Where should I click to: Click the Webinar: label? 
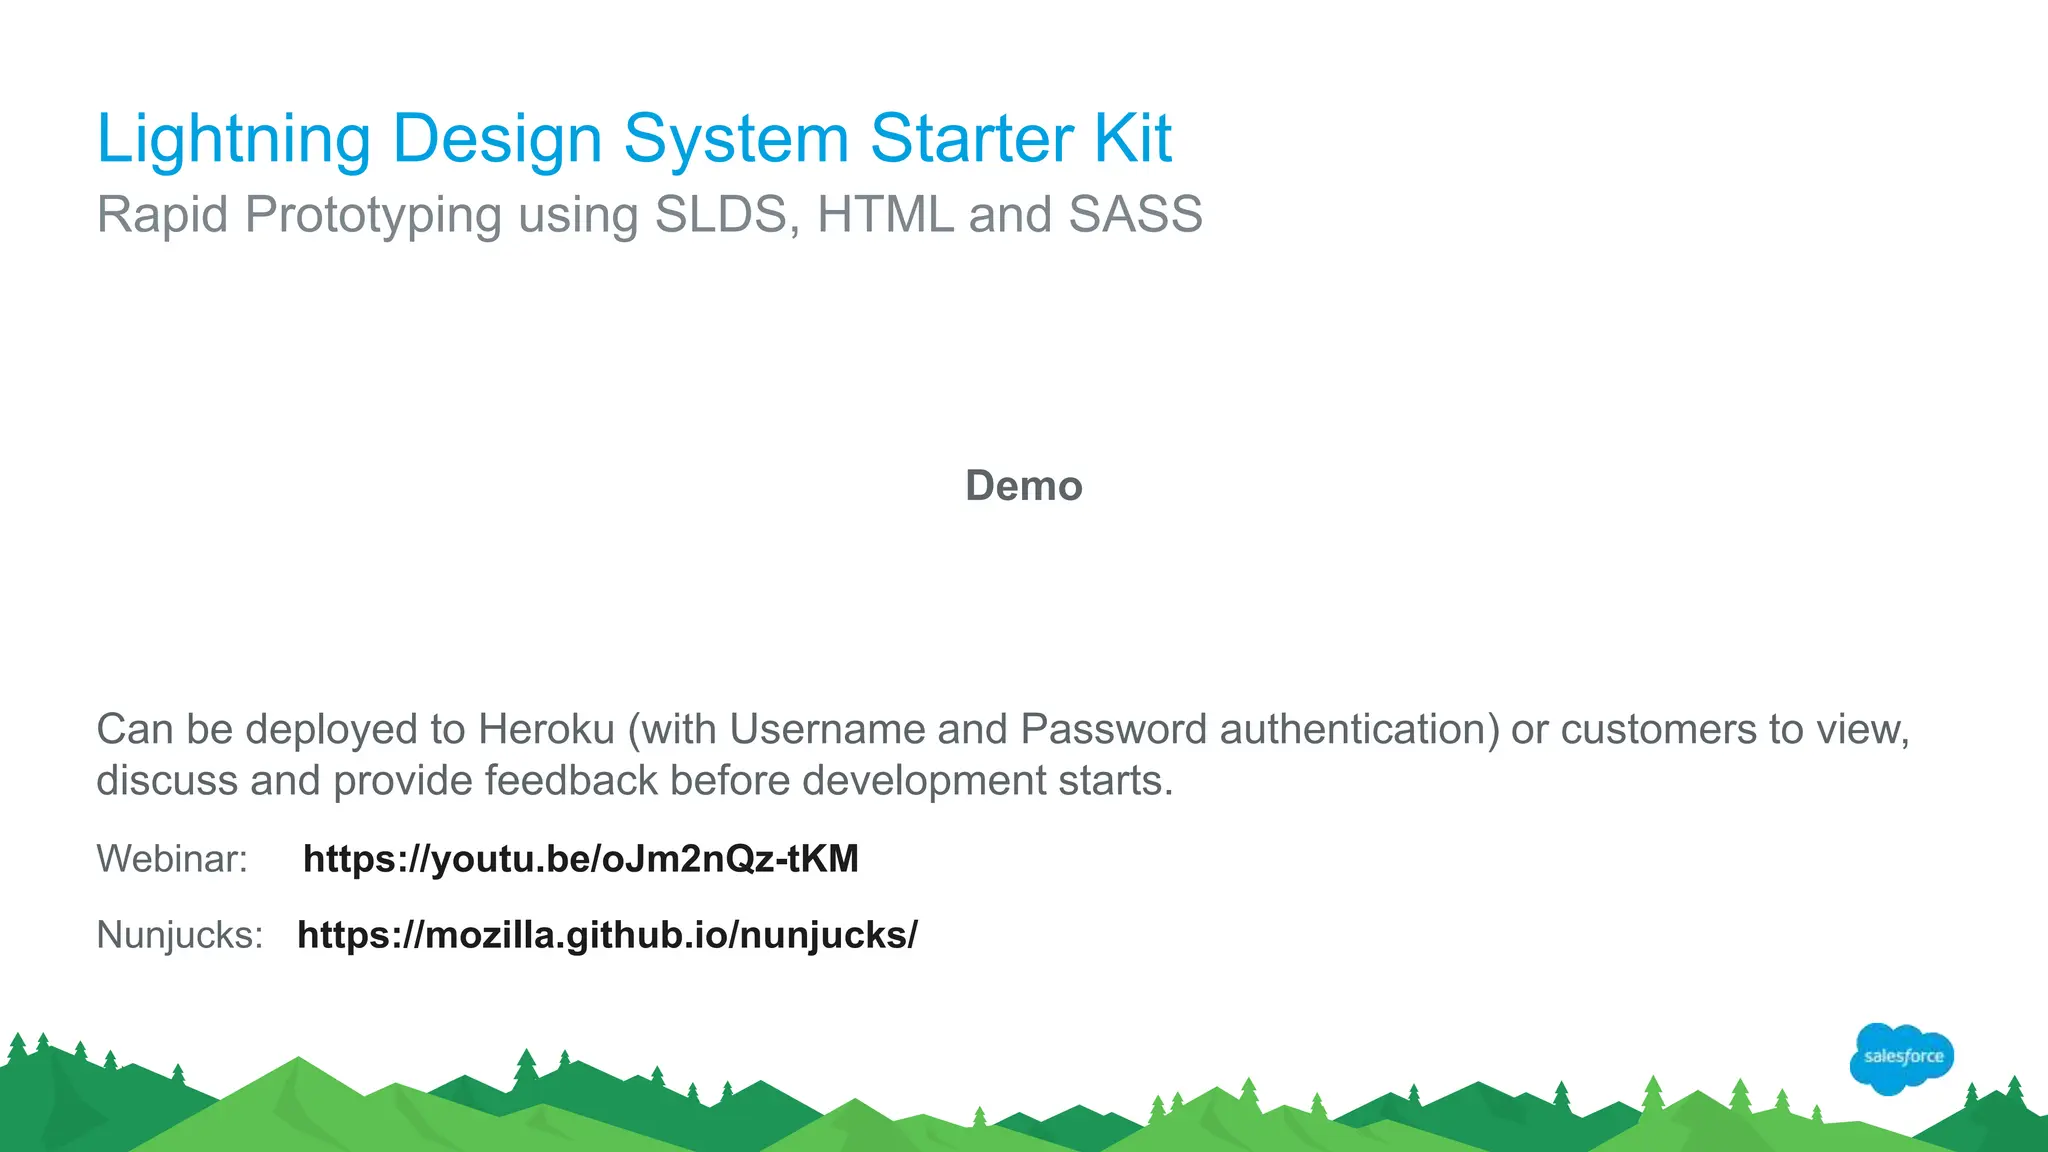pos(172,859)
